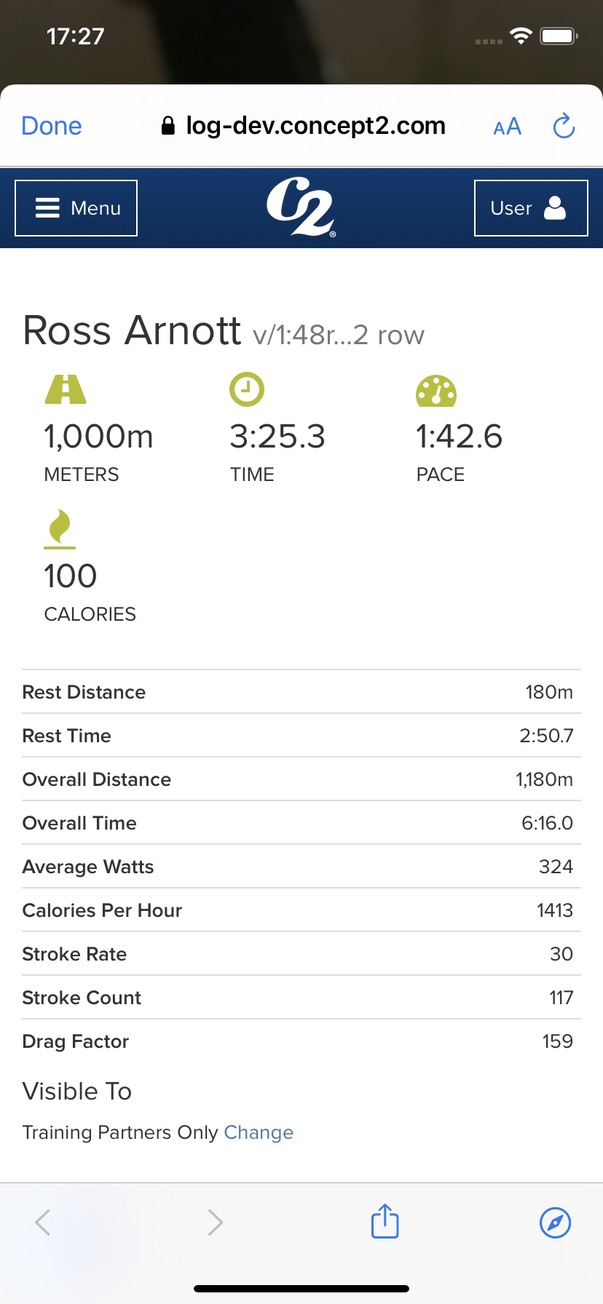The image size is (603, 1304).
Task: Click the Concept2 logo in header
Action: pos(301,208)
